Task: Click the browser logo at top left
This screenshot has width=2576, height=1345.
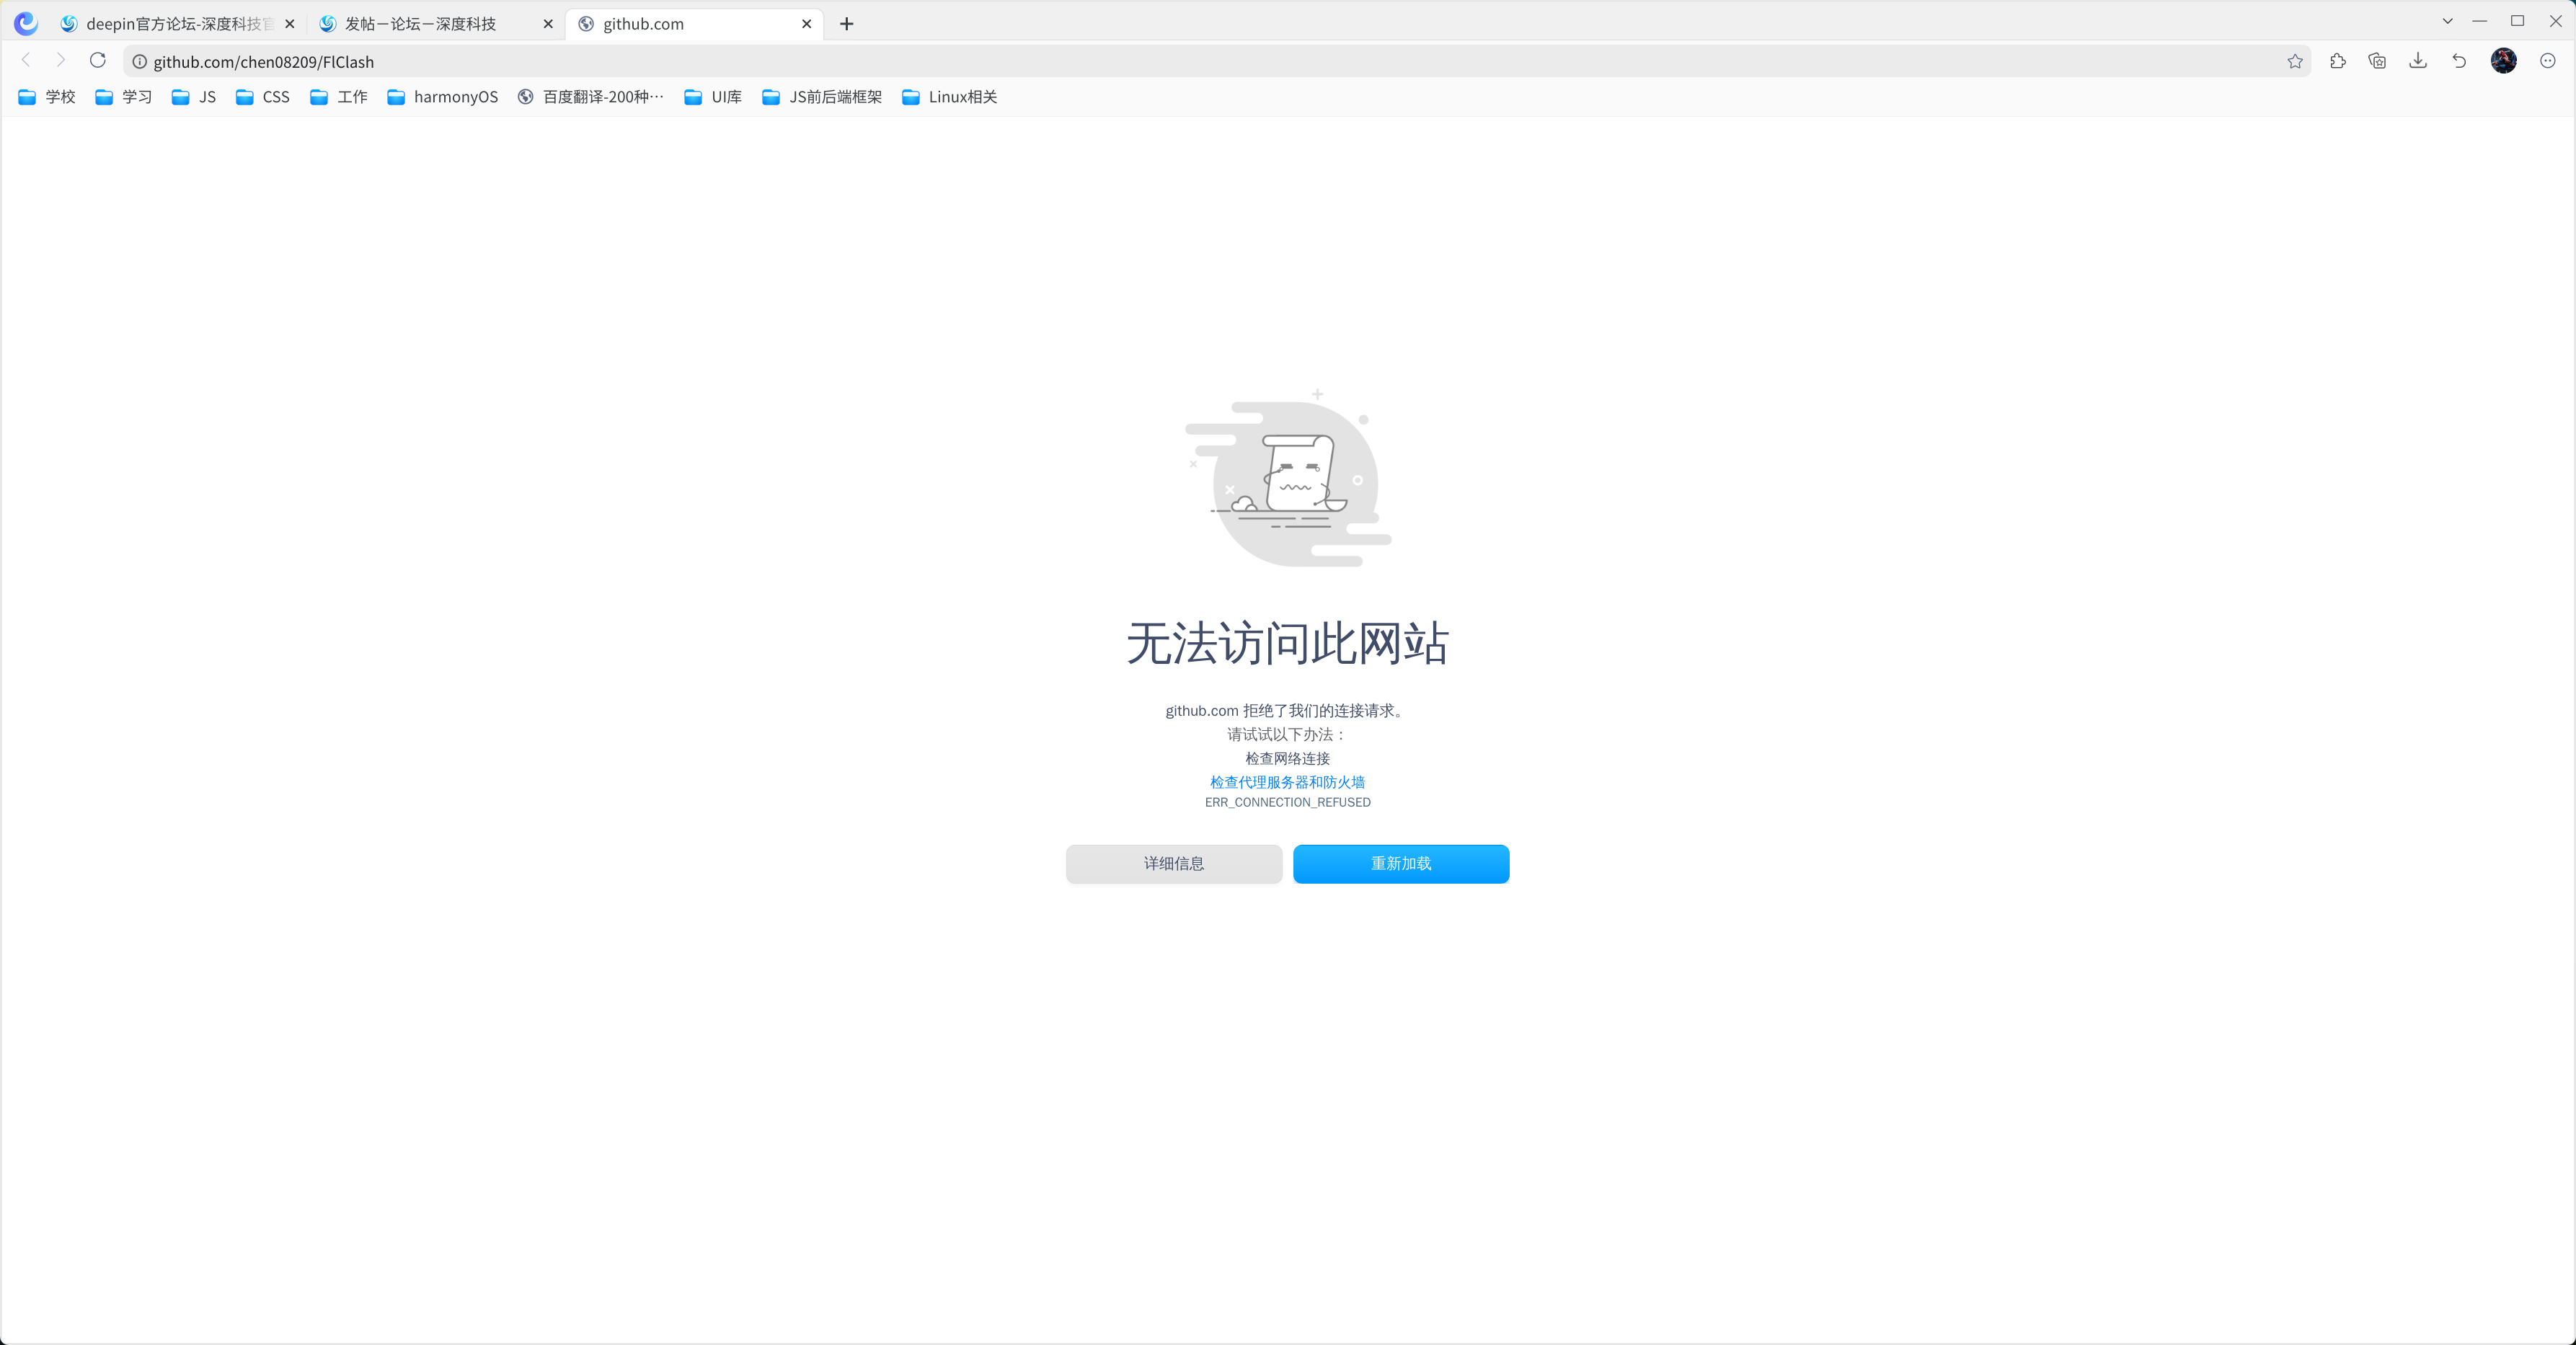Action: point(26,23)
